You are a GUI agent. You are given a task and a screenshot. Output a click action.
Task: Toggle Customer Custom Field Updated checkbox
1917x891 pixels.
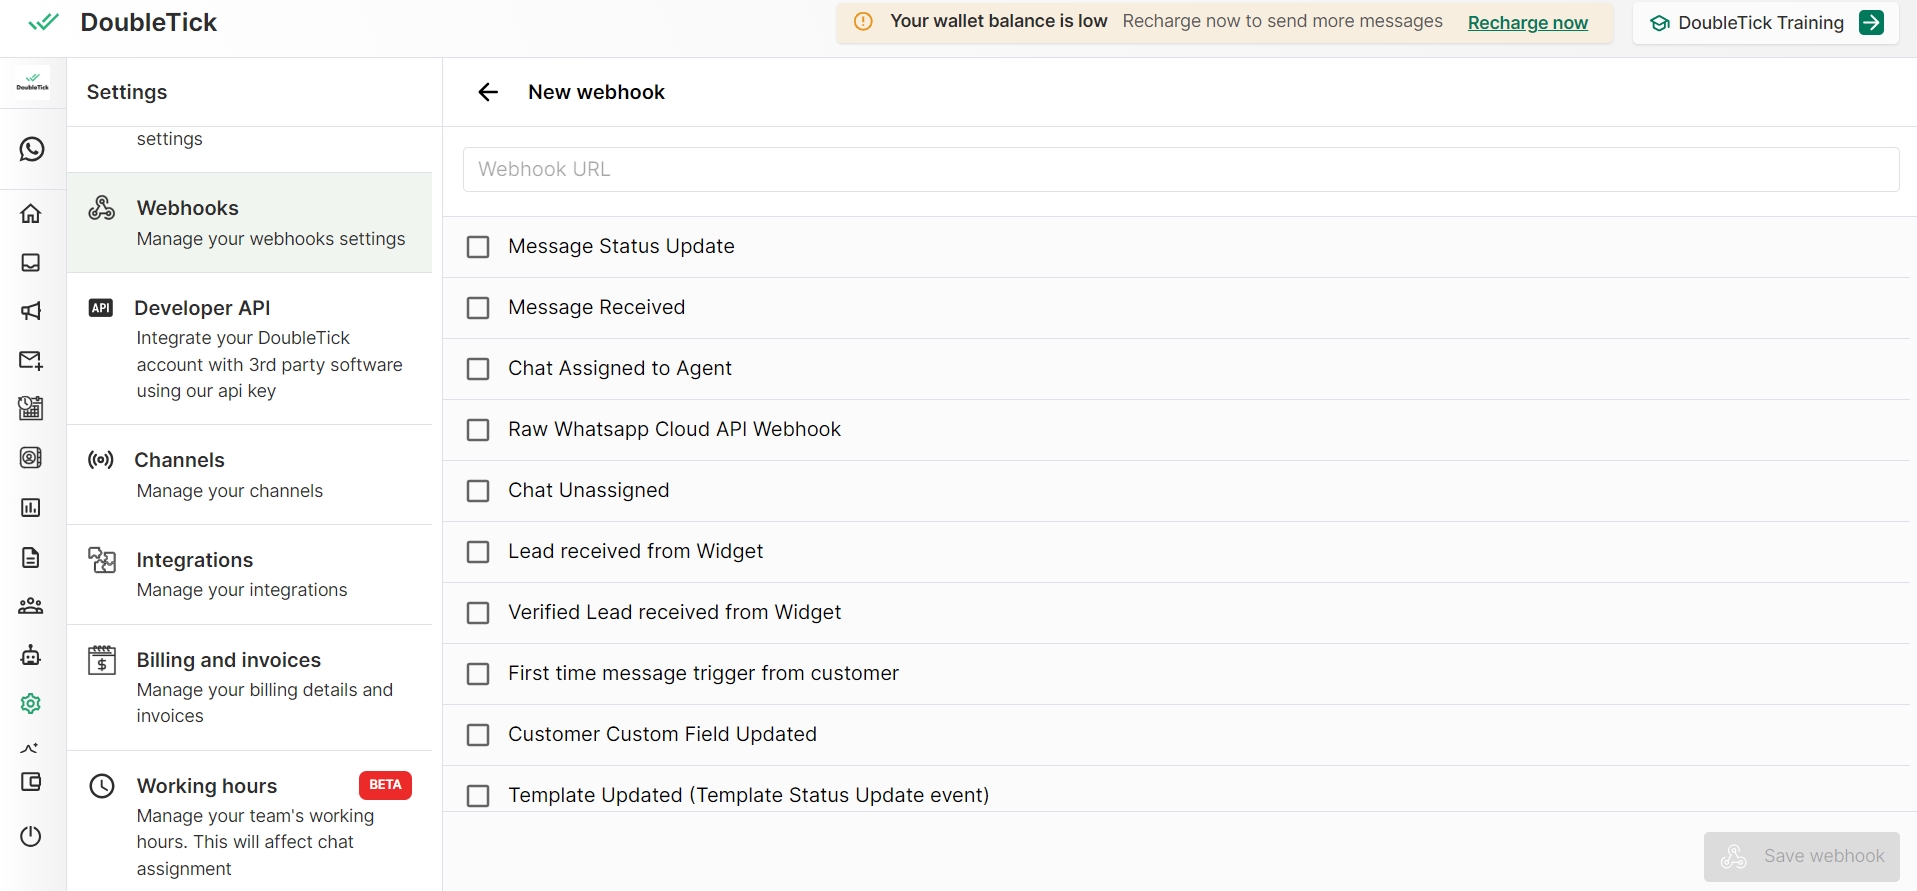pyautogui.click(x=479, y=735)
